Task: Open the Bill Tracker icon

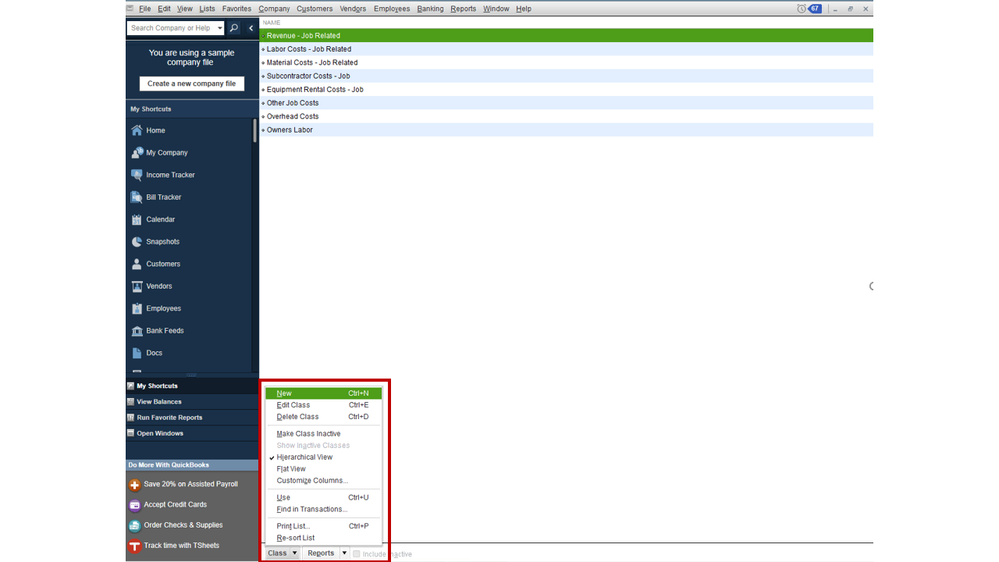Action: pos(137,197)
